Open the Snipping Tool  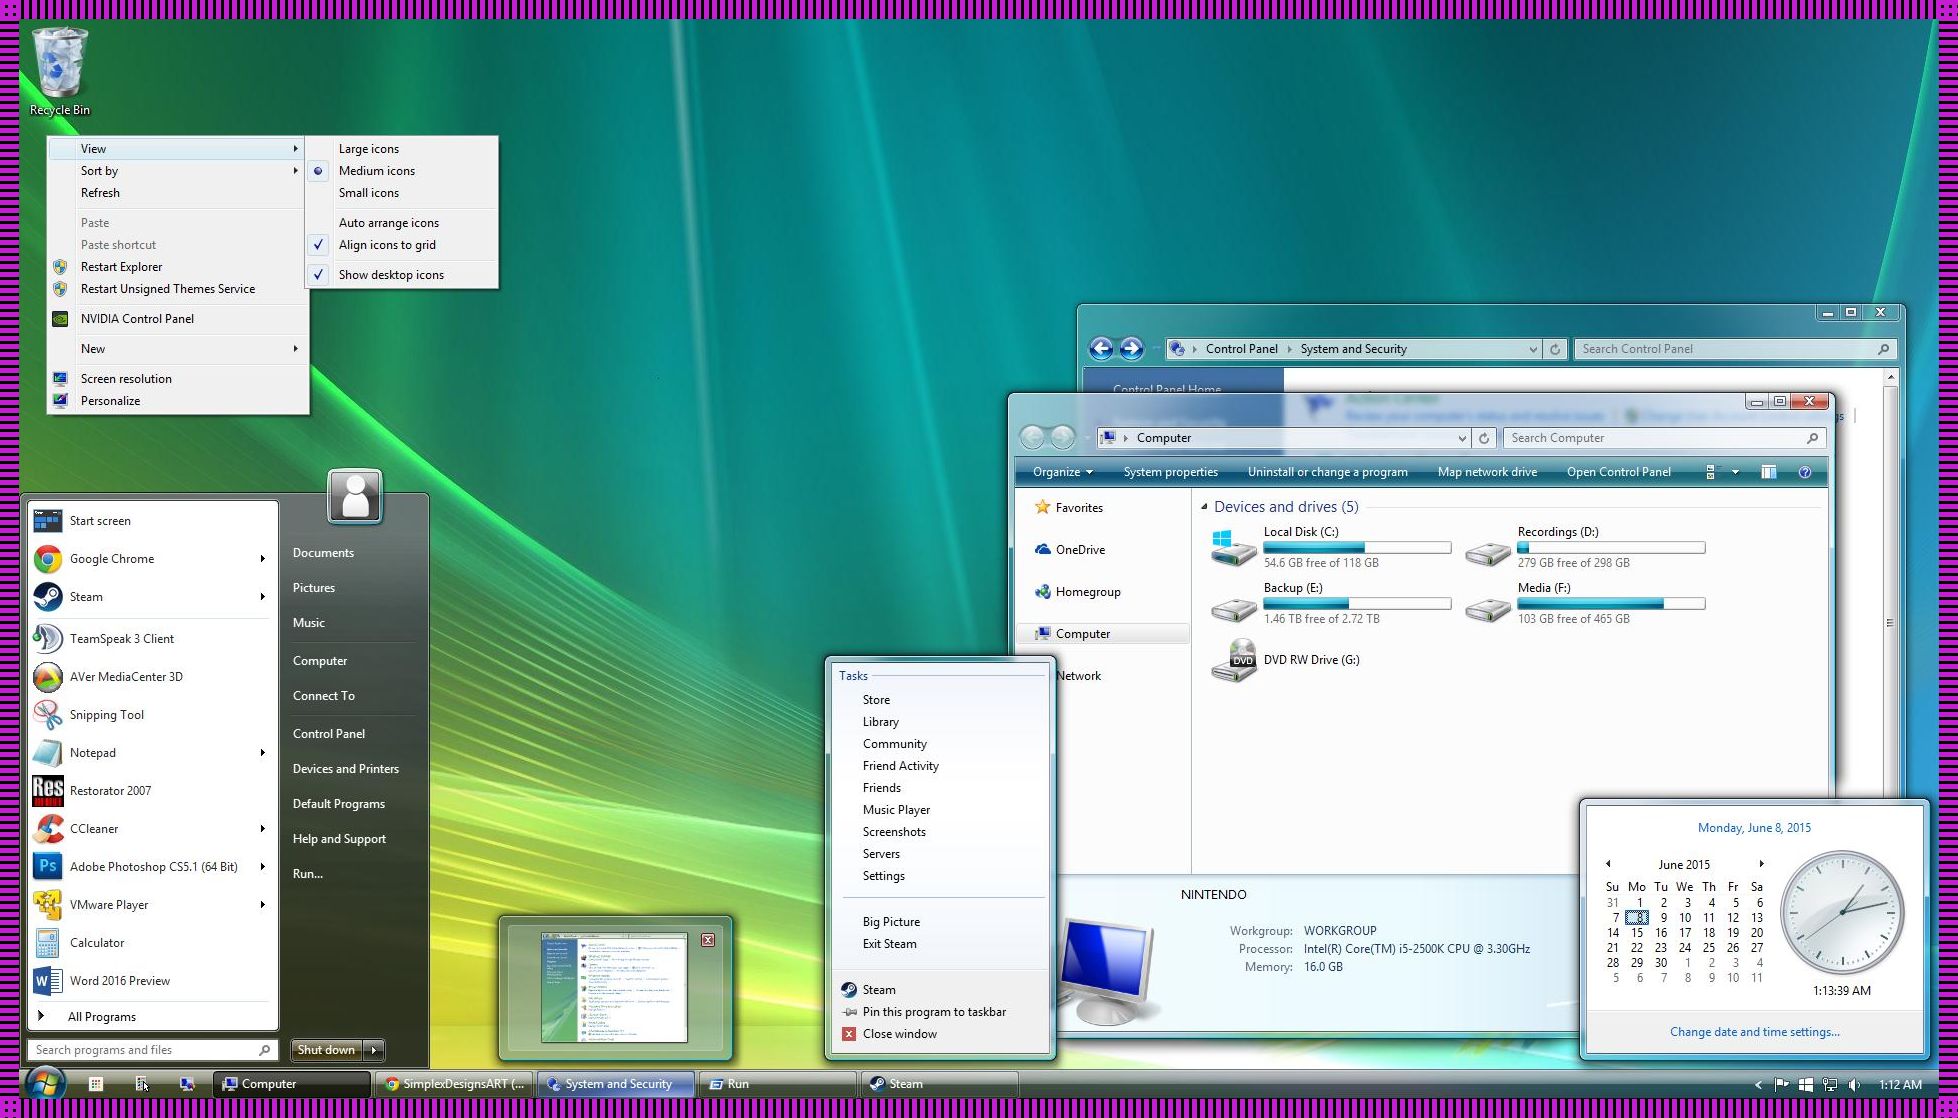[x=152, y=715]
